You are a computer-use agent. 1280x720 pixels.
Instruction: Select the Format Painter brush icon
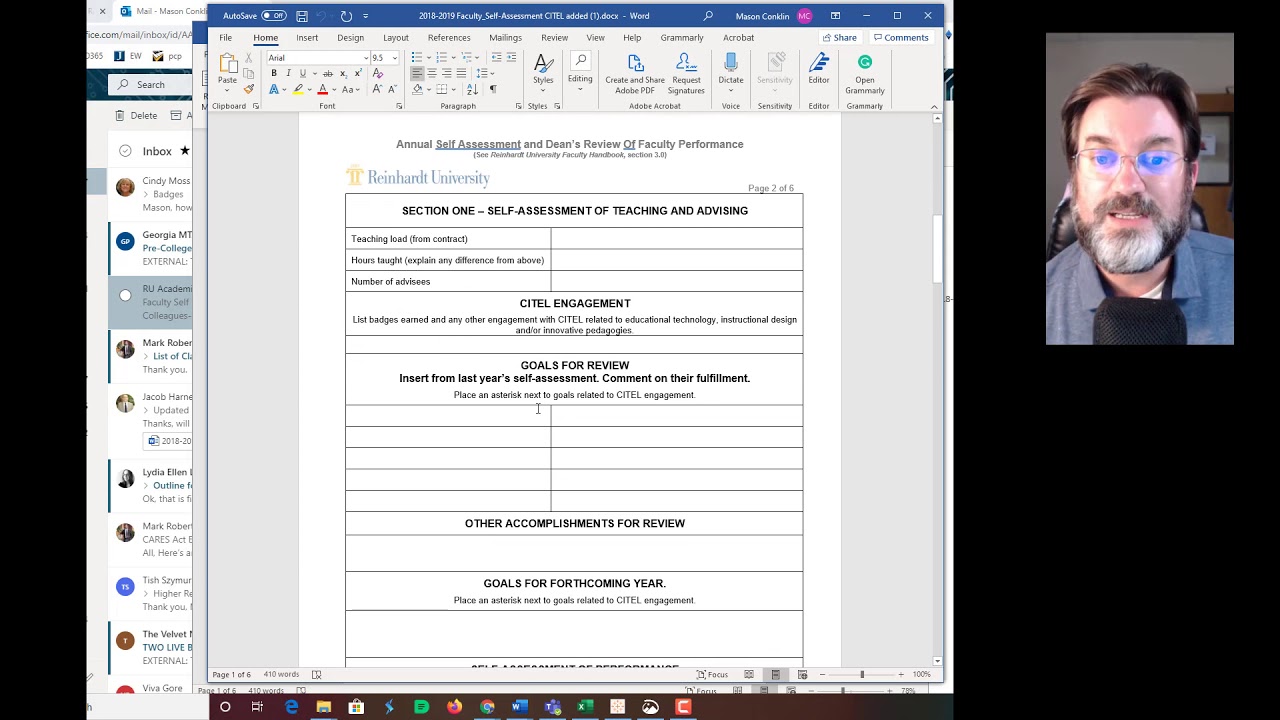pos(249,89)
